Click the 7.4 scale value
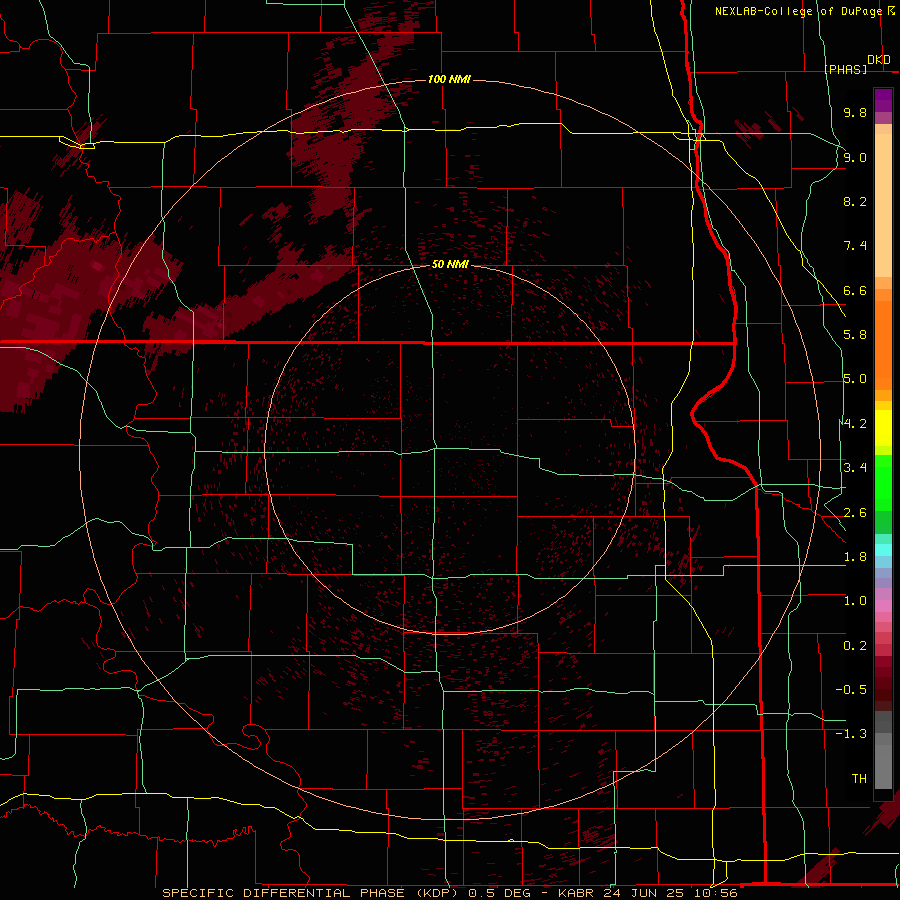The width and height of the screenshot is (900, 900). [x=855, y=246]
